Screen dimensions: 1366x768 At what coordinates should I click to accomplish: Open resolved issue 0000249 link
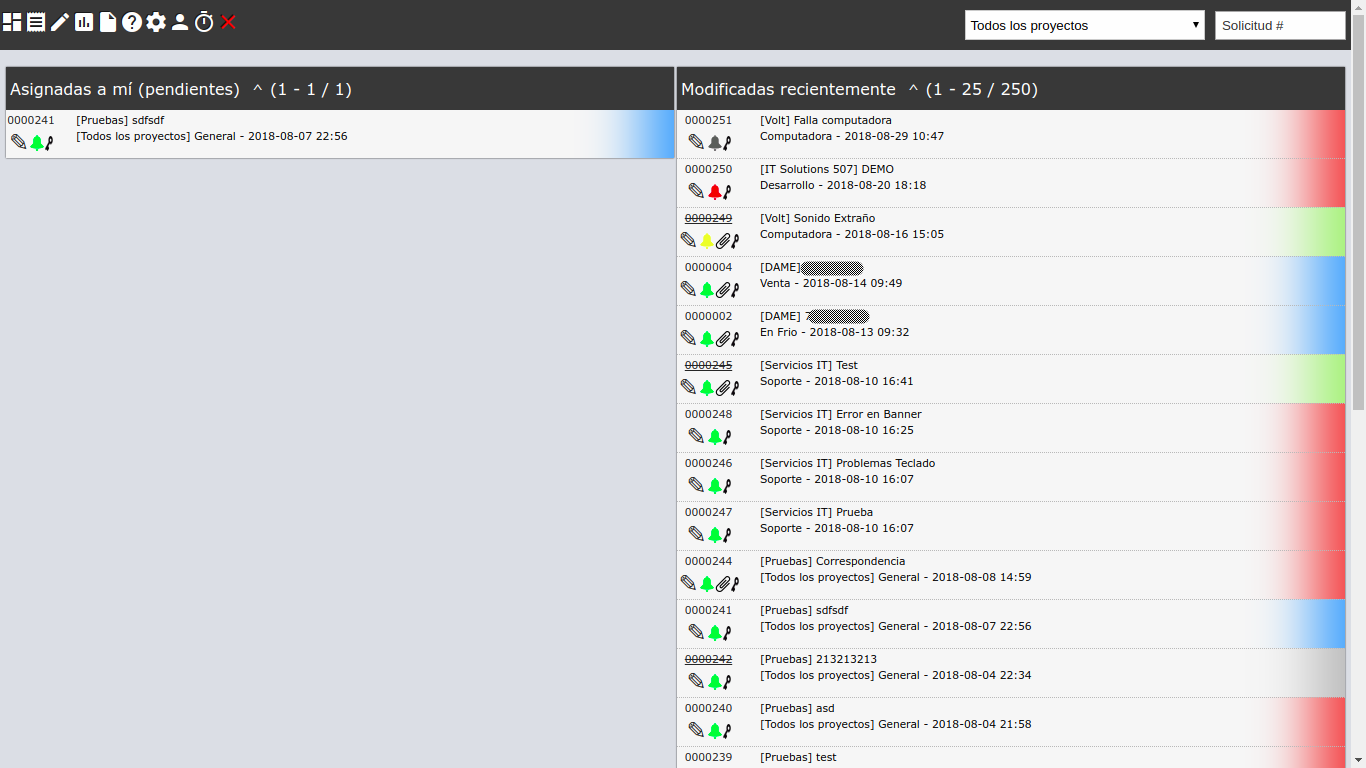pos(708,218)
